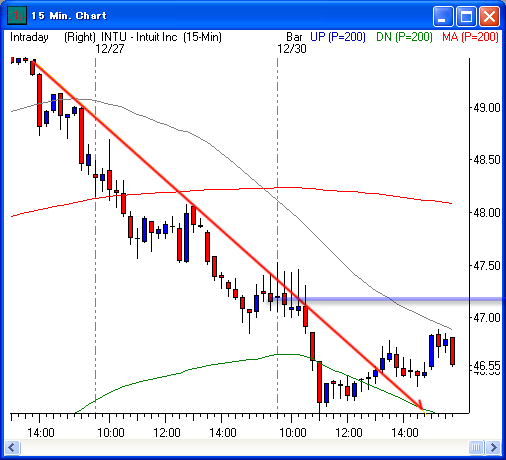This screenshot has width=506, height=460.
Task: Click the 47.50 price axis label
Action: pyautogui.click(x=487, y=266)
